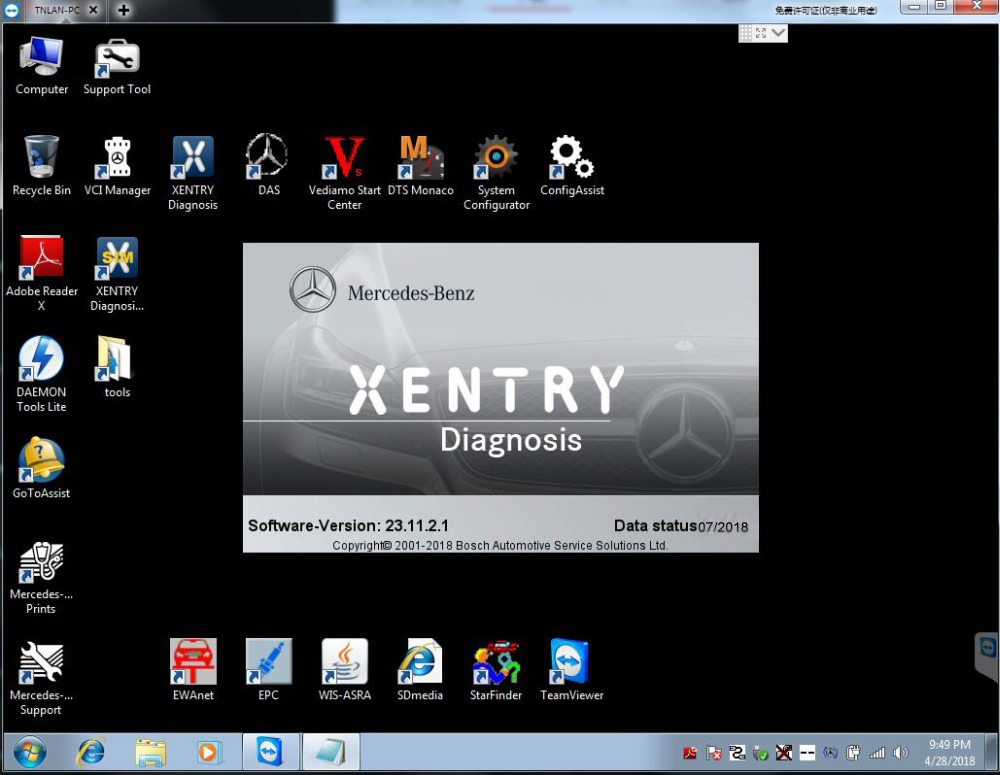Start a TeamViewer session

point(571,662)
